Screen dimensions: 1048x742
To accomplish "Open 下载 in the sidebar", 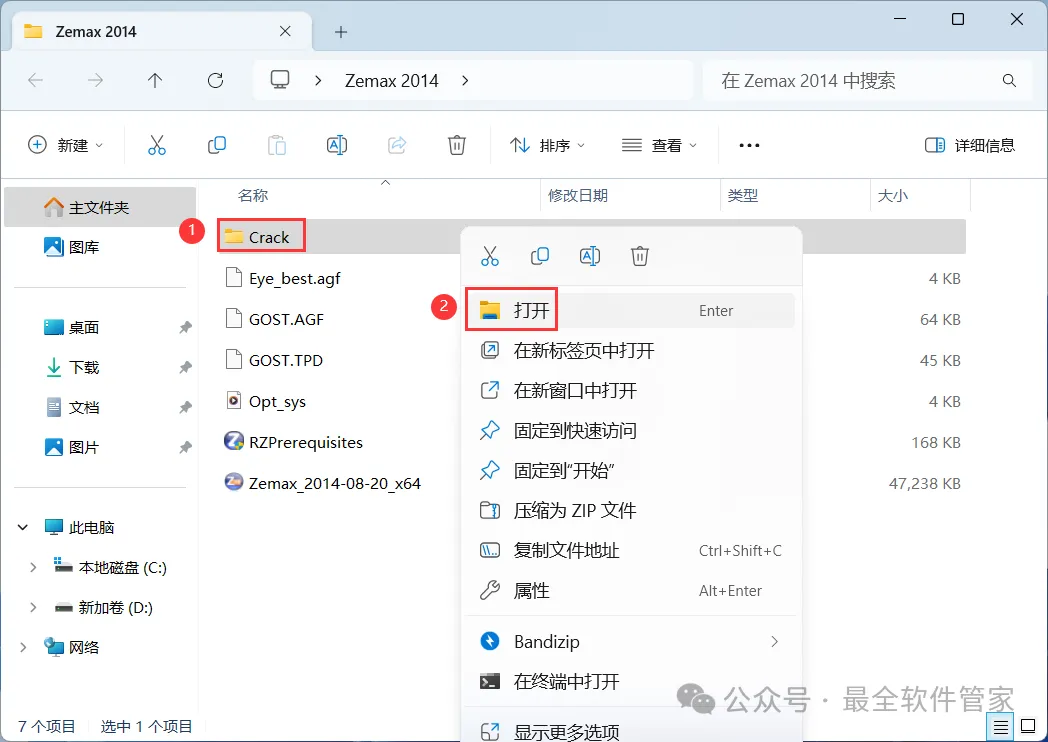I will click(x=72, y=368).
